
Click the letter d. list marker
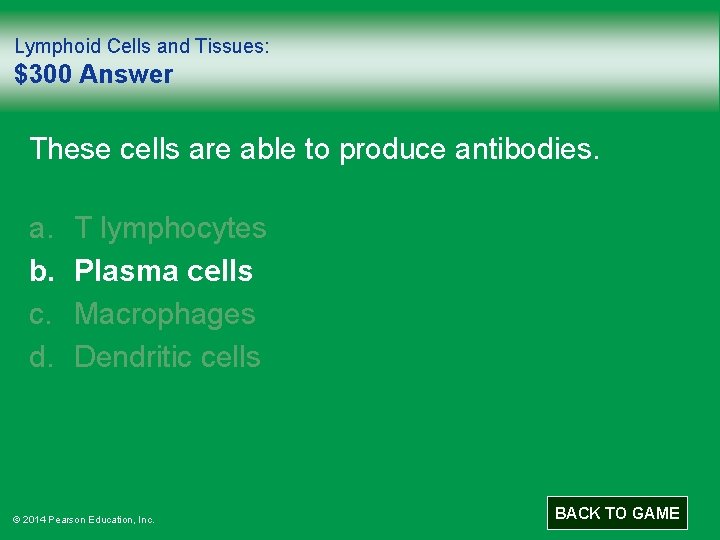click(x=40, y=357)
